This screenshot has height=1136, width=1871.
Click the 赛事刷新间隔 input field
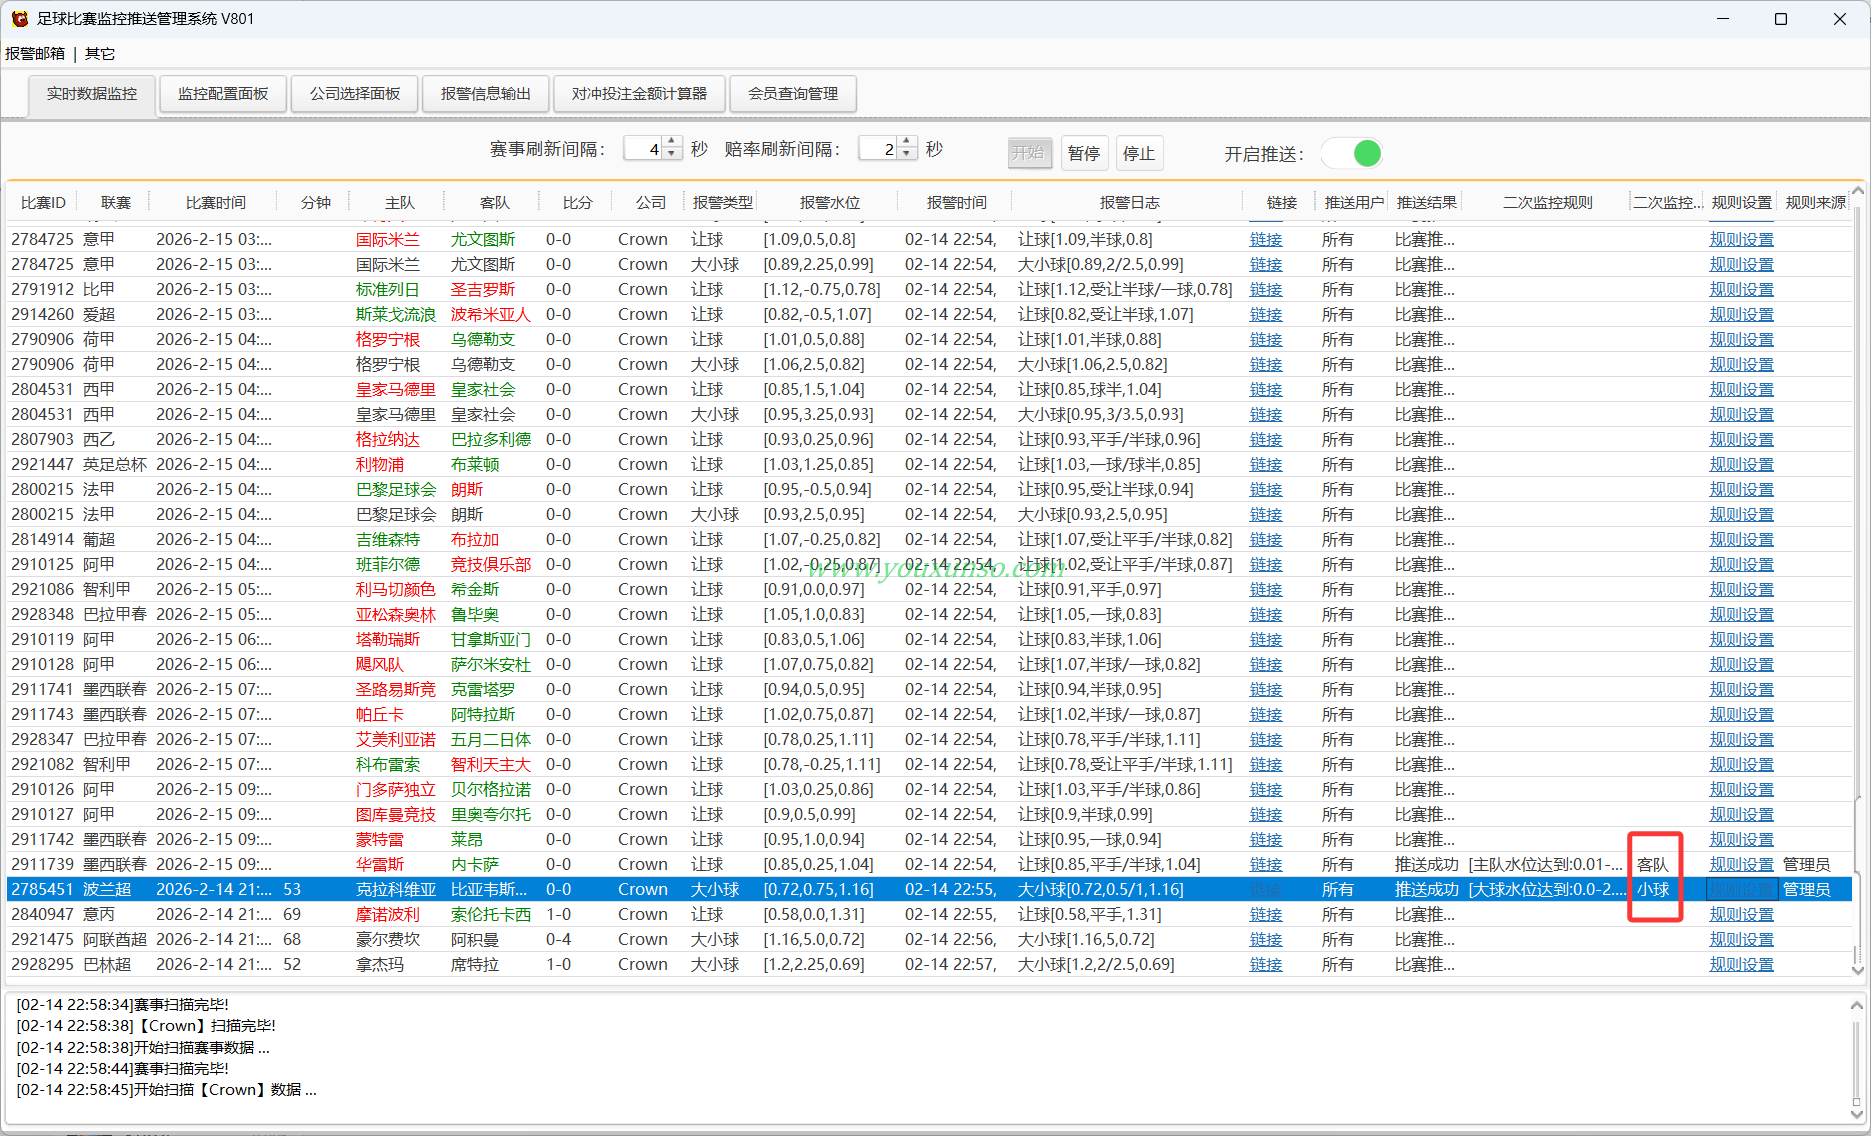coord(643,148)
